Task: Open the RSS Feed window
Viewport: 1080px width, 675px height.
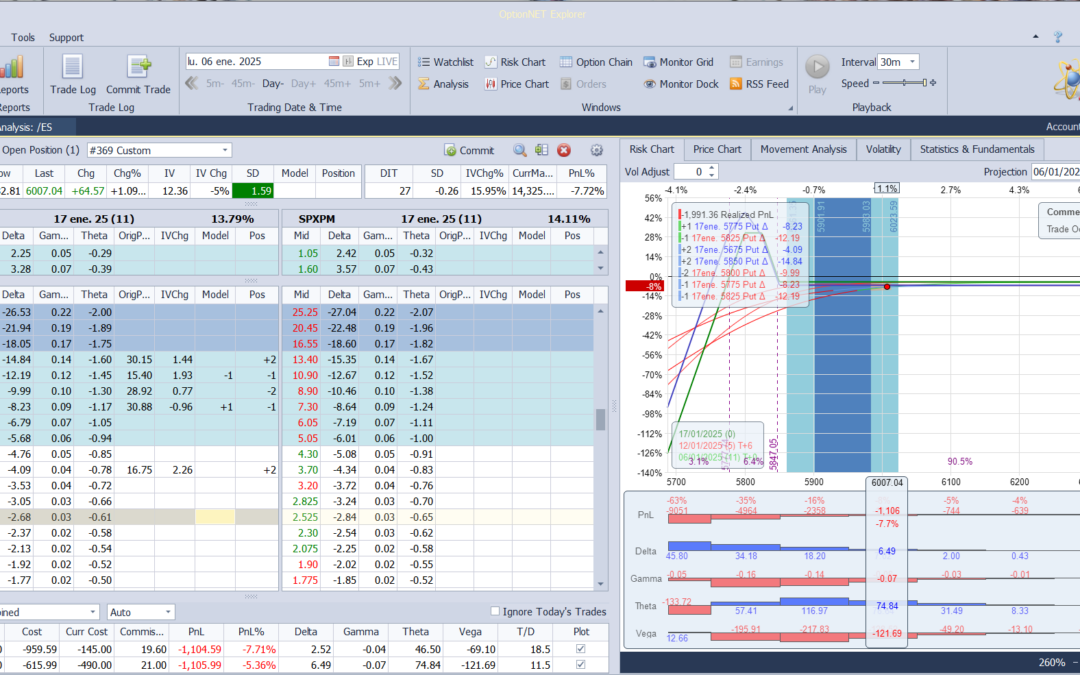Action: [759, 84]
